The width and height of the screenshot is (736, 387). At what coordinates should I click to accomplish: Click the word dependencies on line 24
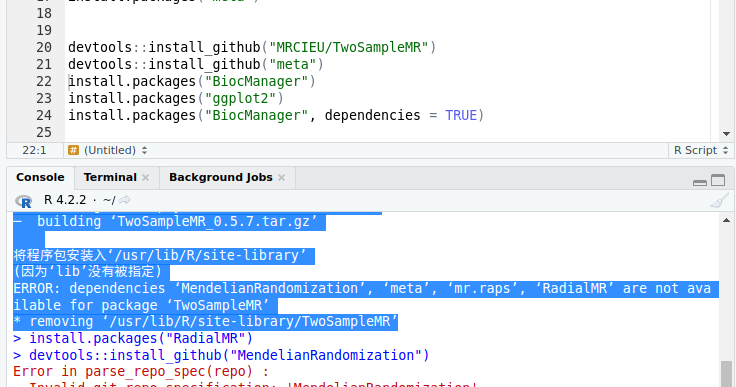(373, 115)
